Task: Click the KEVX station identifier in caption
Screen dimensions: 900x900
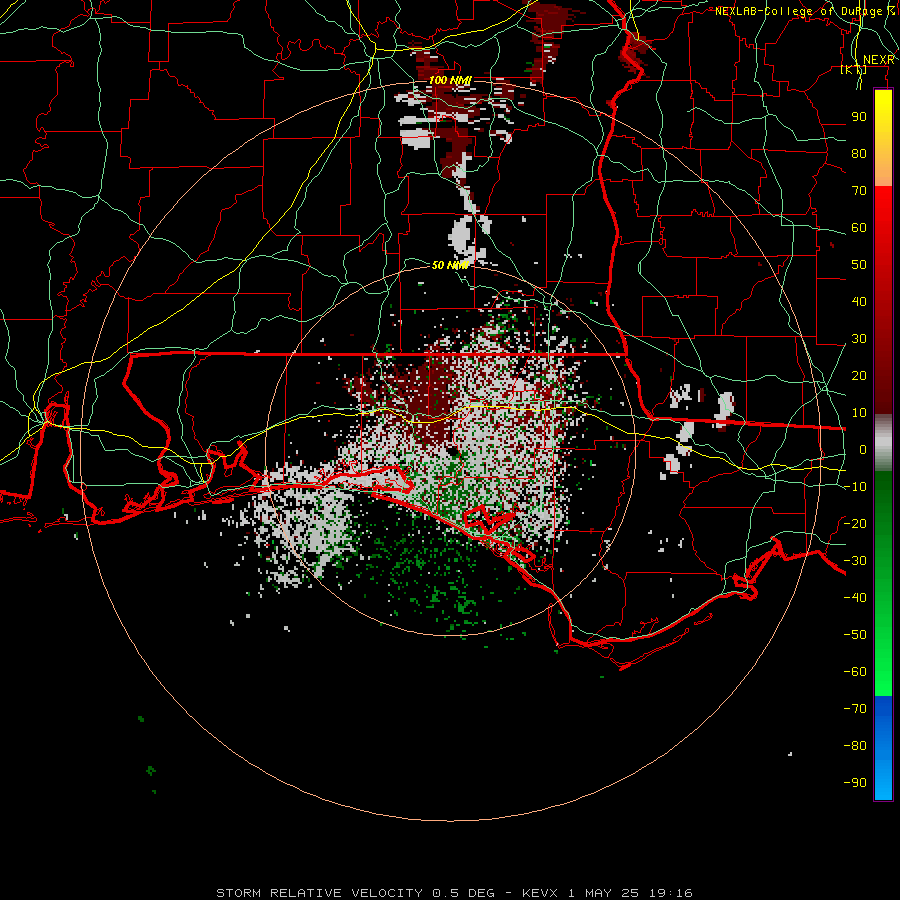Action: coord(540,893)
